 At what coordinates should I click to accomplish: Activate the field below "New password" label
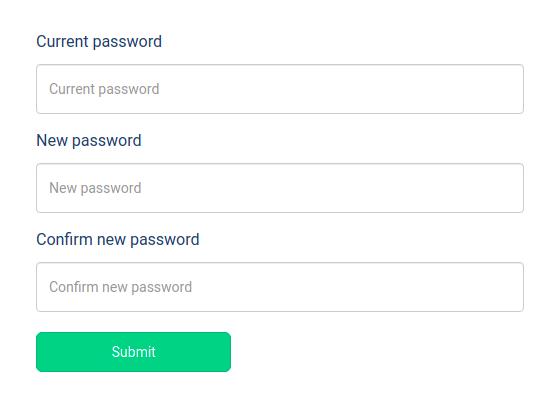click(280, 188)
